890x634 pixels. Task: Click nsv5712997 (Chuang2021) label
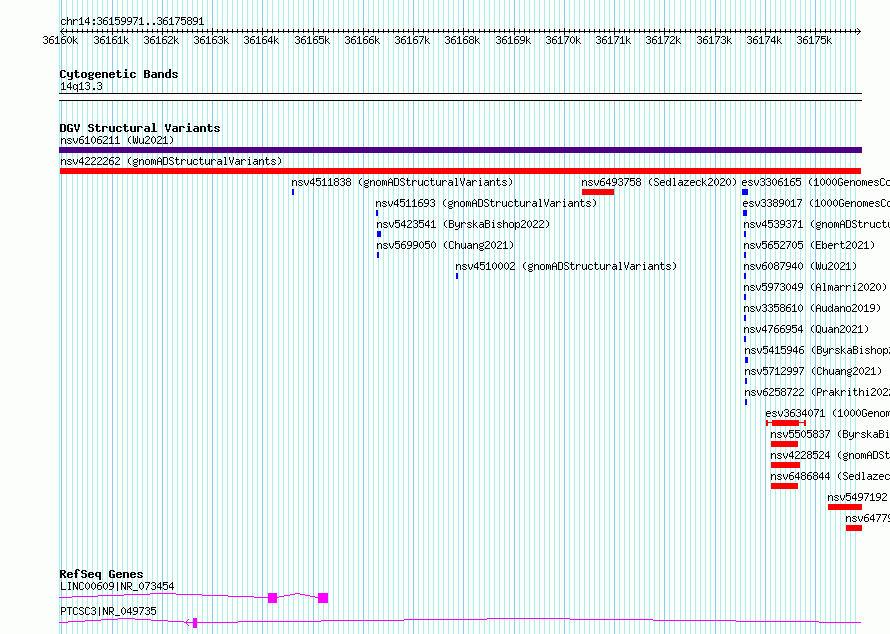(813, 371)
